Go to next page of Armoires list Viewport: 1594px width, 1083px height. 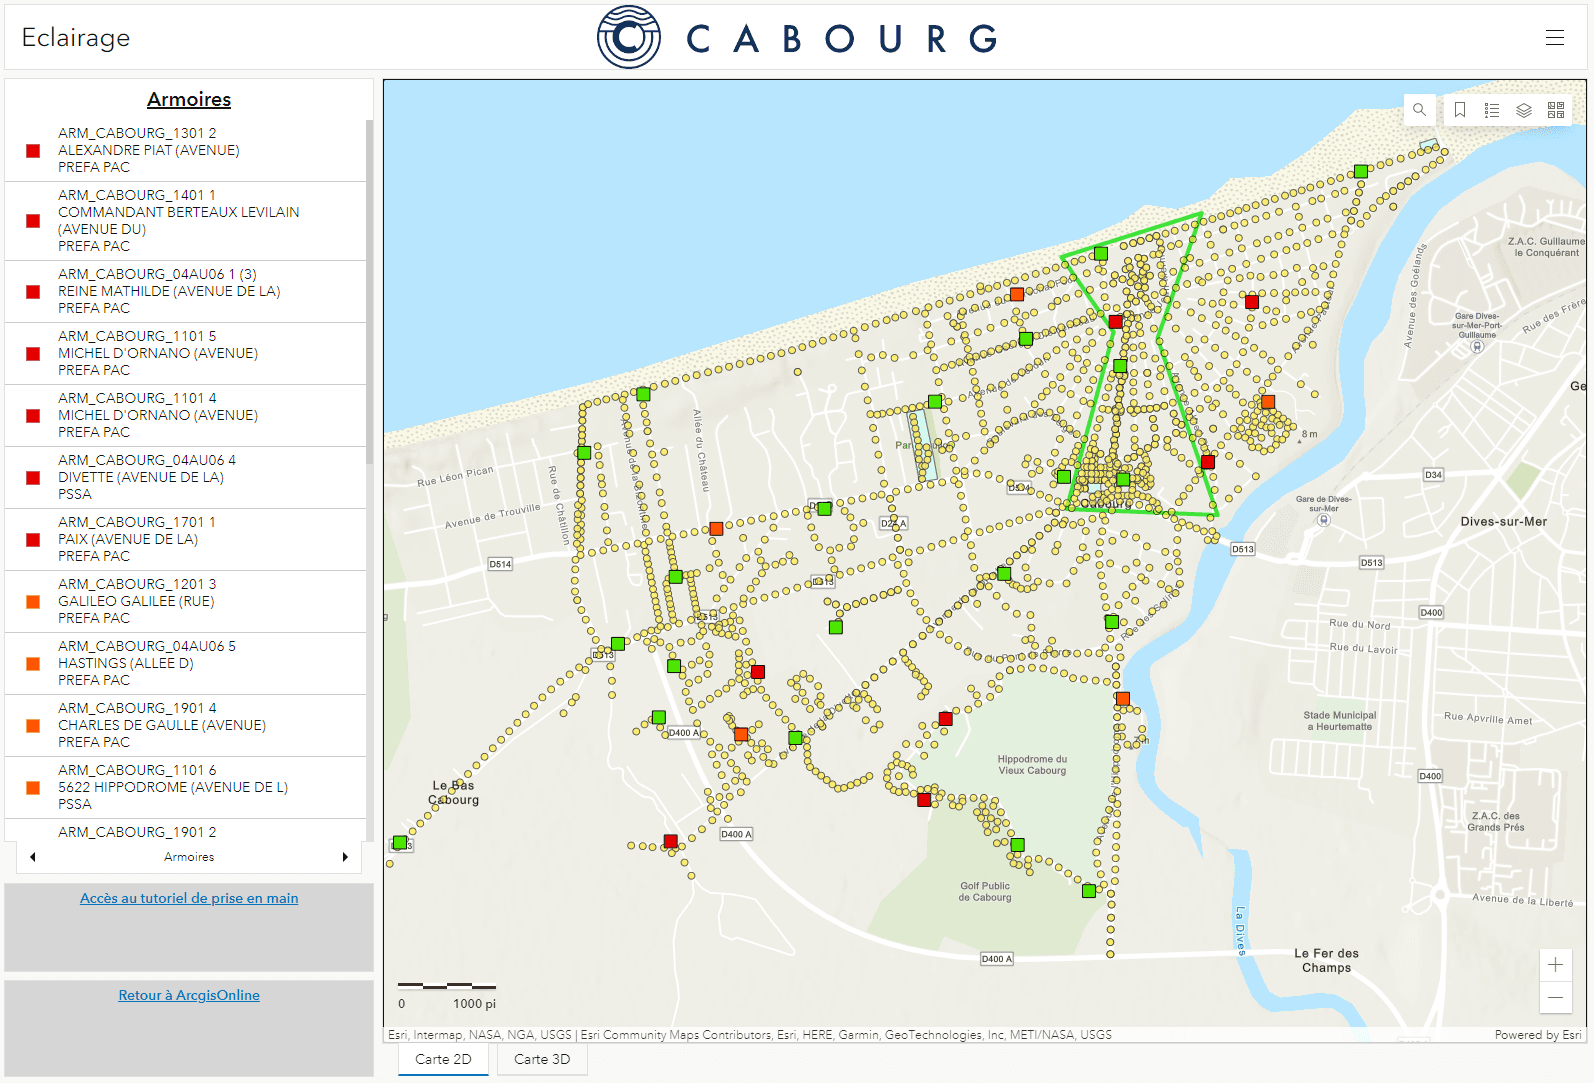point(345,857)
